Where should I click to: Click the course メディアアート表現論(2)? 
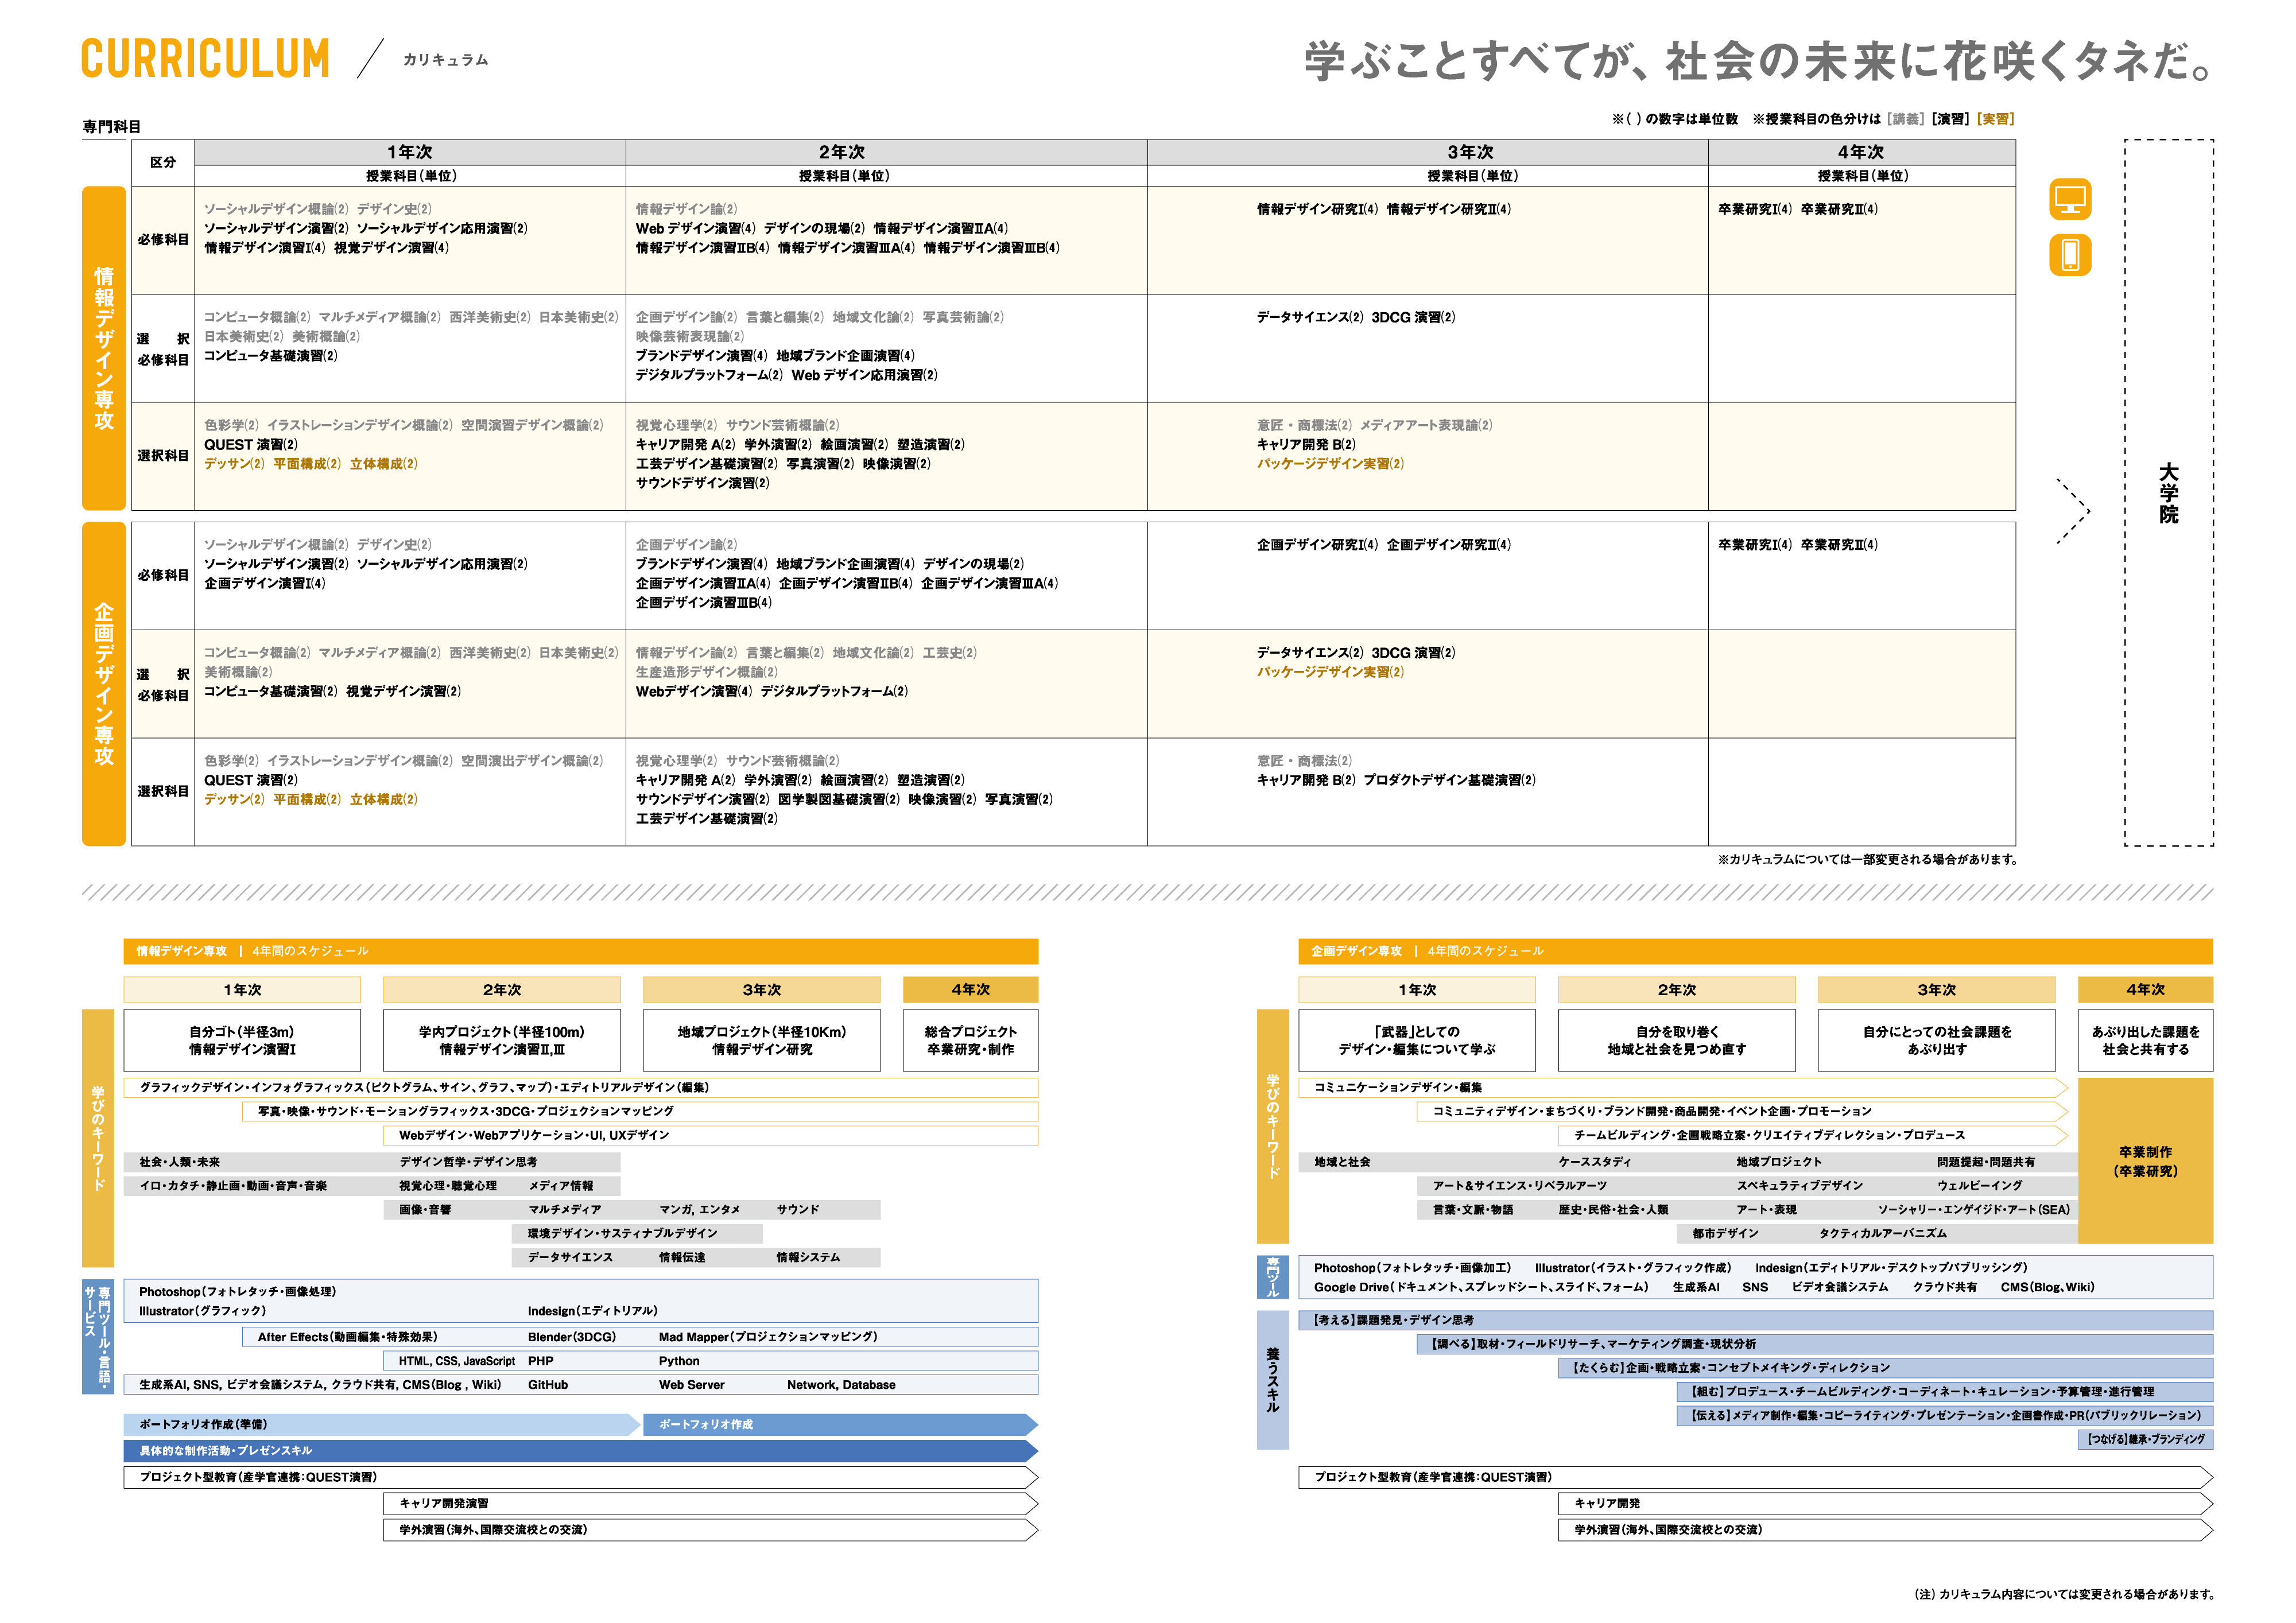pyautogui.click(x=1426, y=425)
